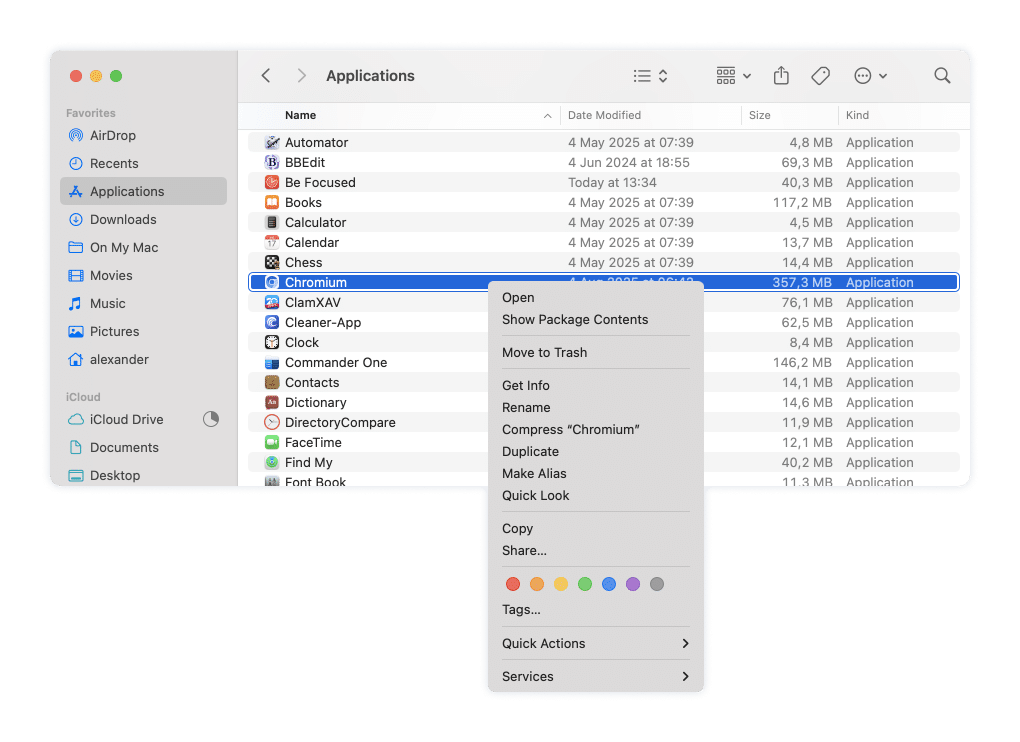Choose Move to Trash
Screen dimensions: 1020x742
[x=595, y=352]
